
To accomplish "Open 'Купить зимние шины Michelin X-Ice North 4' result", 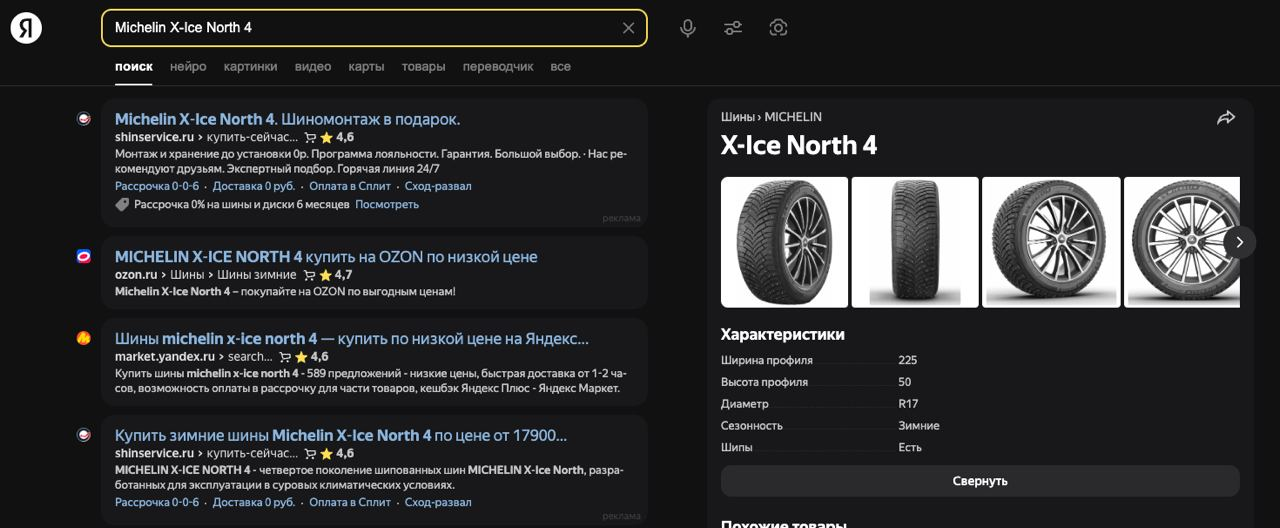I will 341,436.
